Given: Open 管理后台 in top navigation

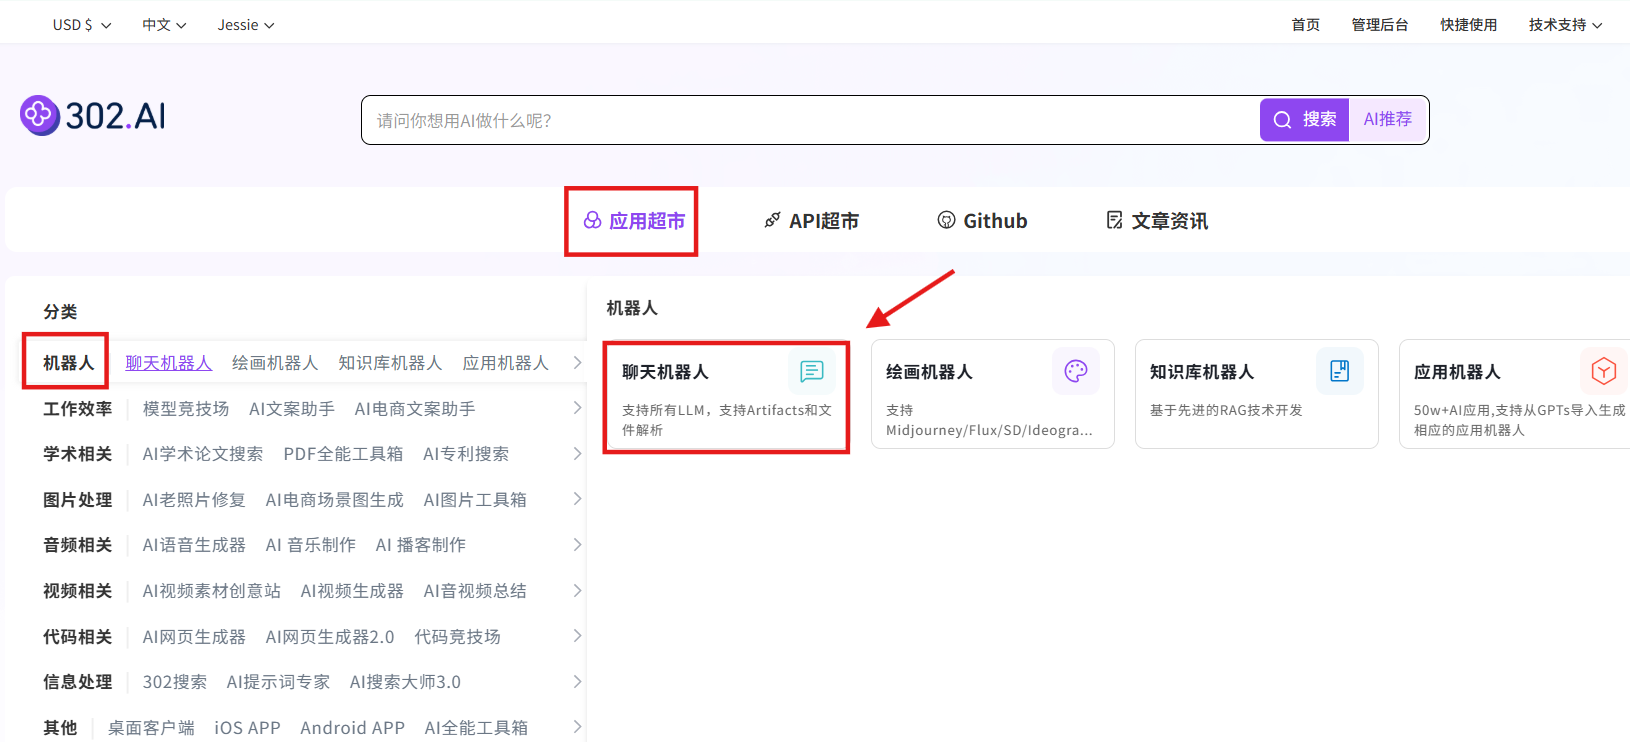Looking at the screenshot, I should [x=1379, y=25].
